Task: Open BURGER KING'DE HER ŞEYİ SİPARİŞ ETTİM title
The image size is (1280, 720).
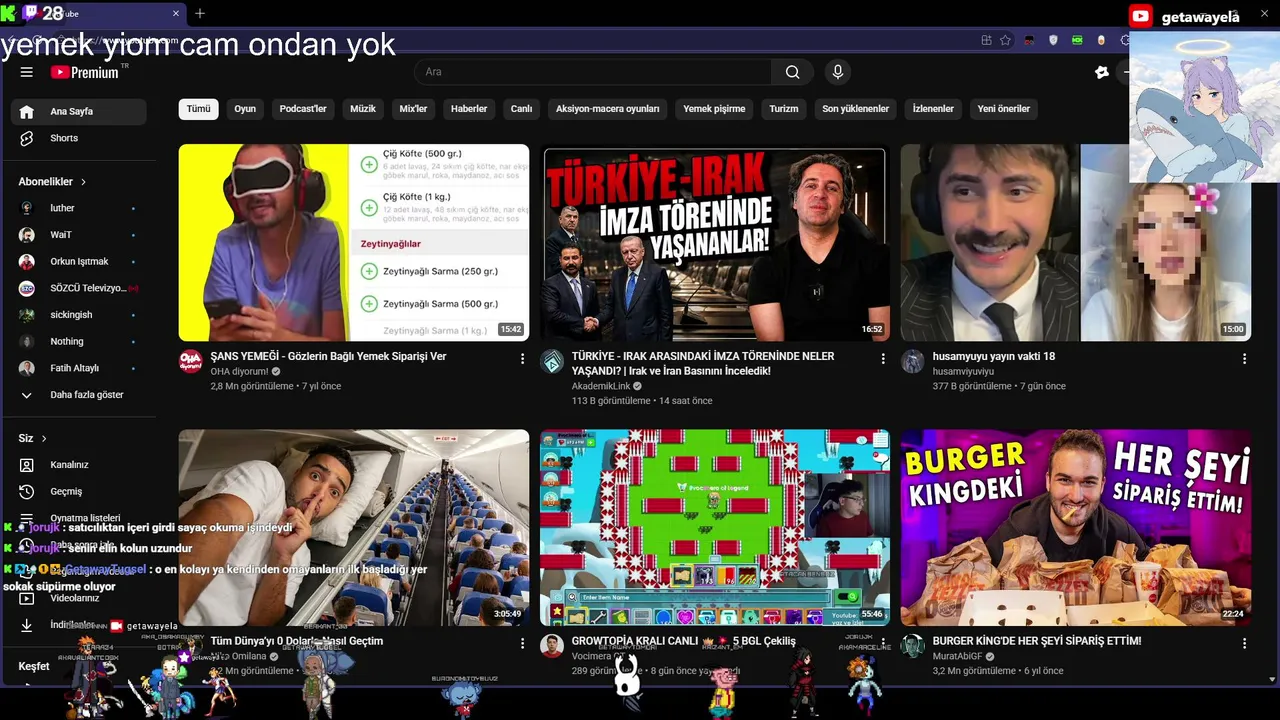Action: pos(1037,641)
